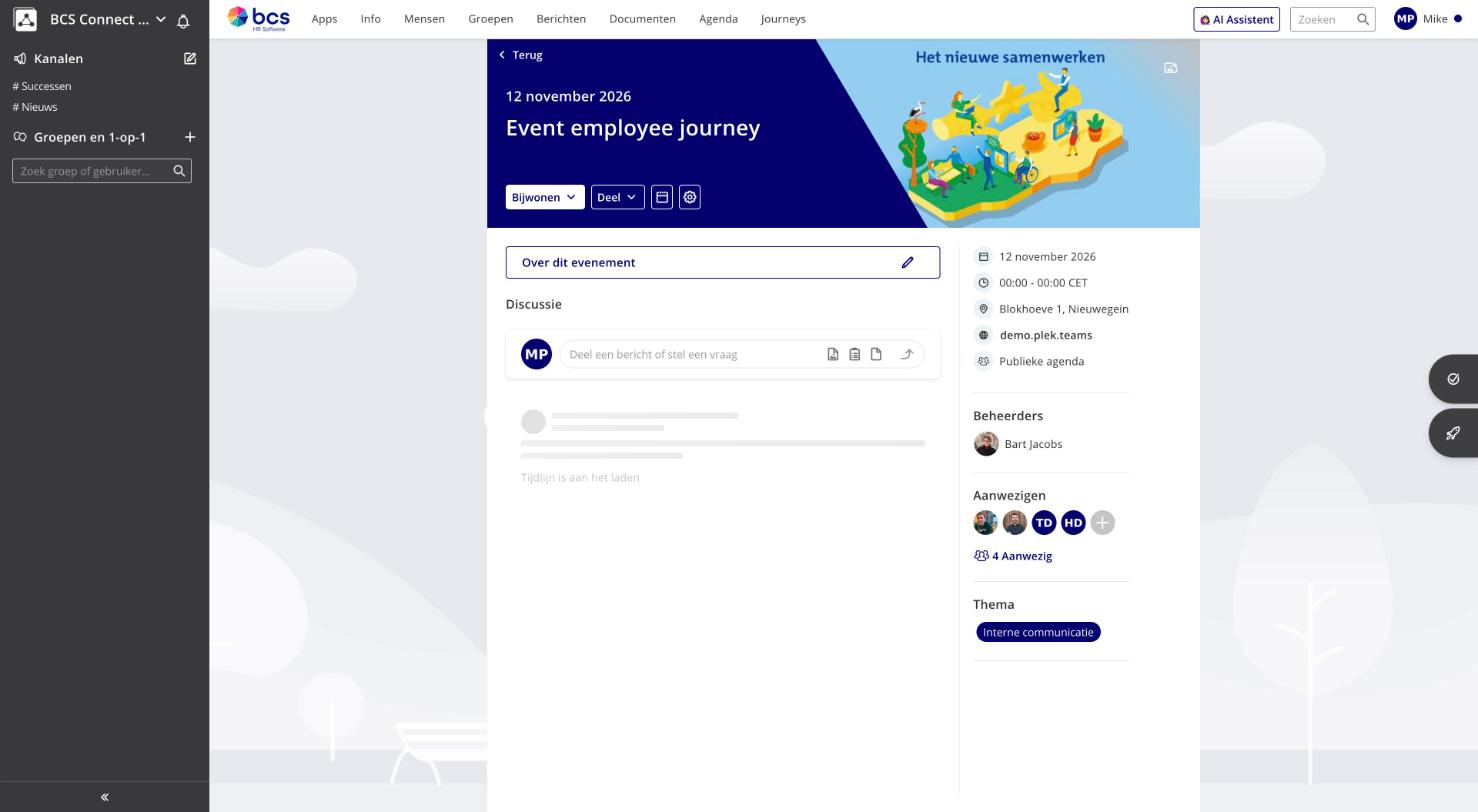Go back with the Terug link
Screen dimensions: 1478x812
(521, 55)
